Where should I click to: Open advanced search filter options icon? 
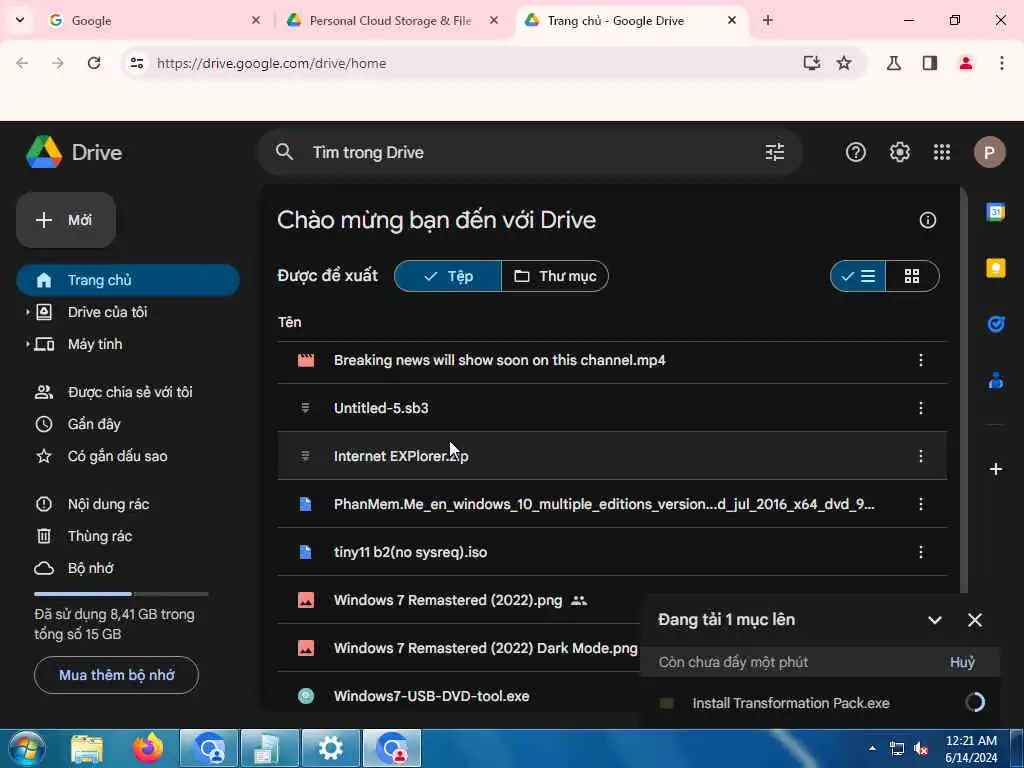click(775, 152)
